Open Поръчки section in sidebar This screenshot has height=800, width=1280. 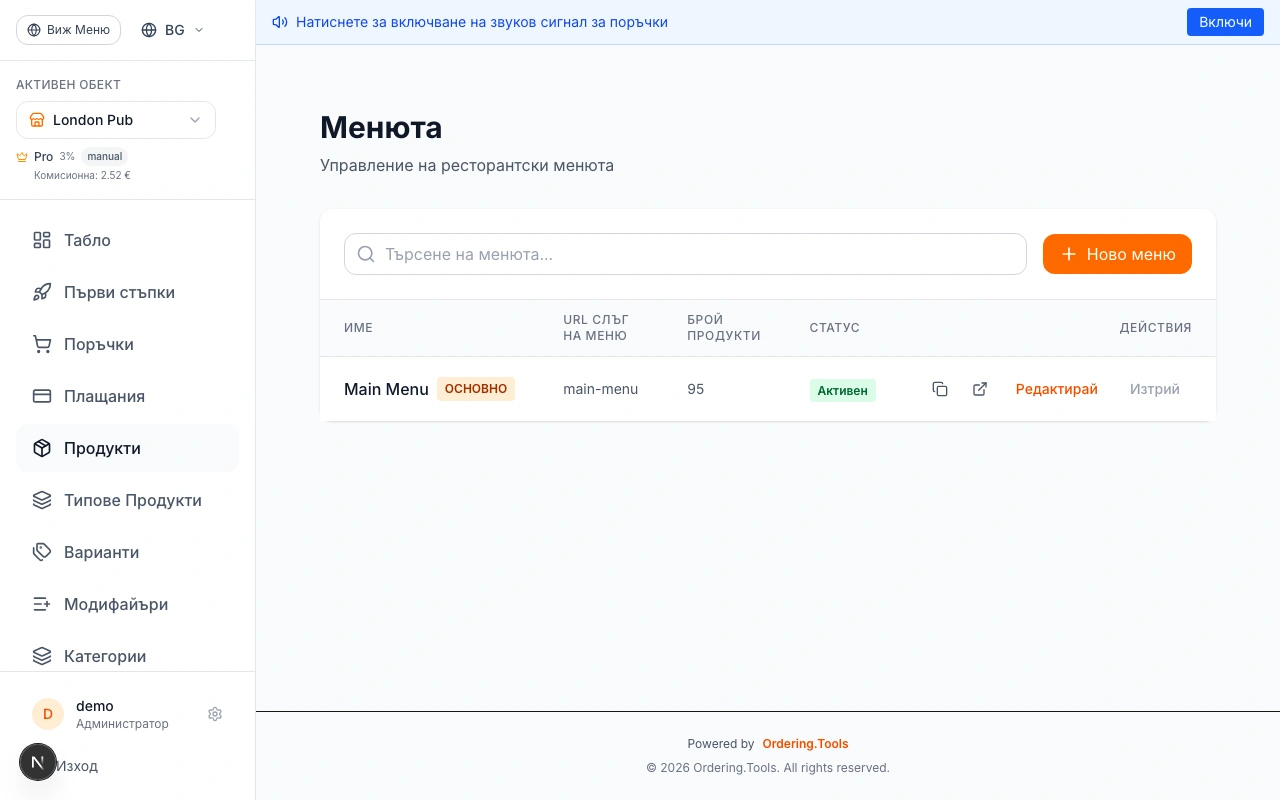127,344
